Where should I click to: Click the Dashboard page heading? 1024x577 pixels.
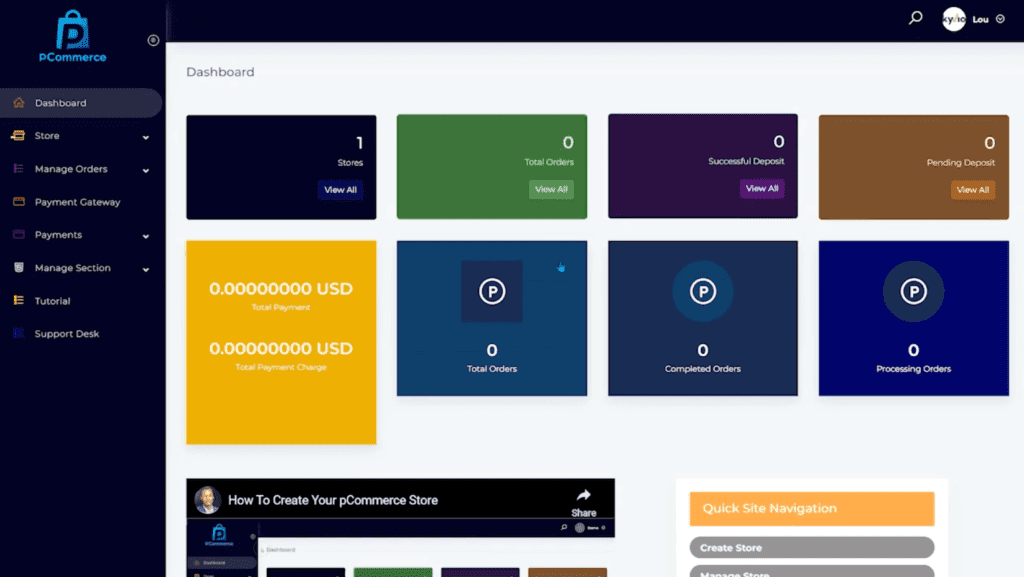click(220, 72)
